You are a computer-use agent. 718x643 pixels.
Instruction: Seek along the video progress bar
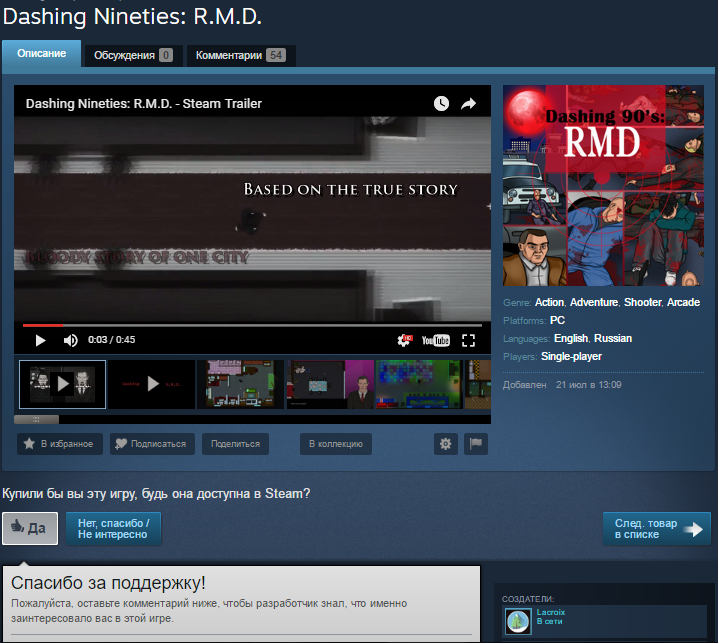pos(252,325)
